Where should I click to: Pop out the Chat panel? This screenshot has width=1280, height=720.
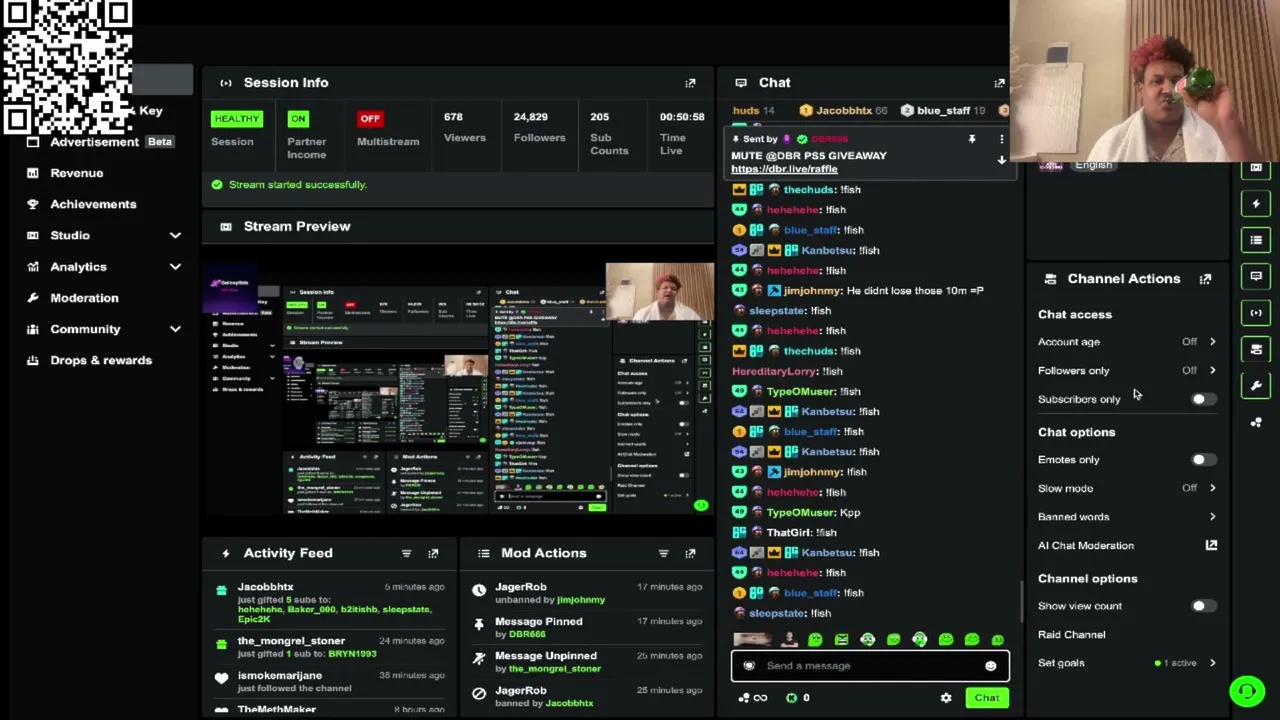click(x=999, y=83)
